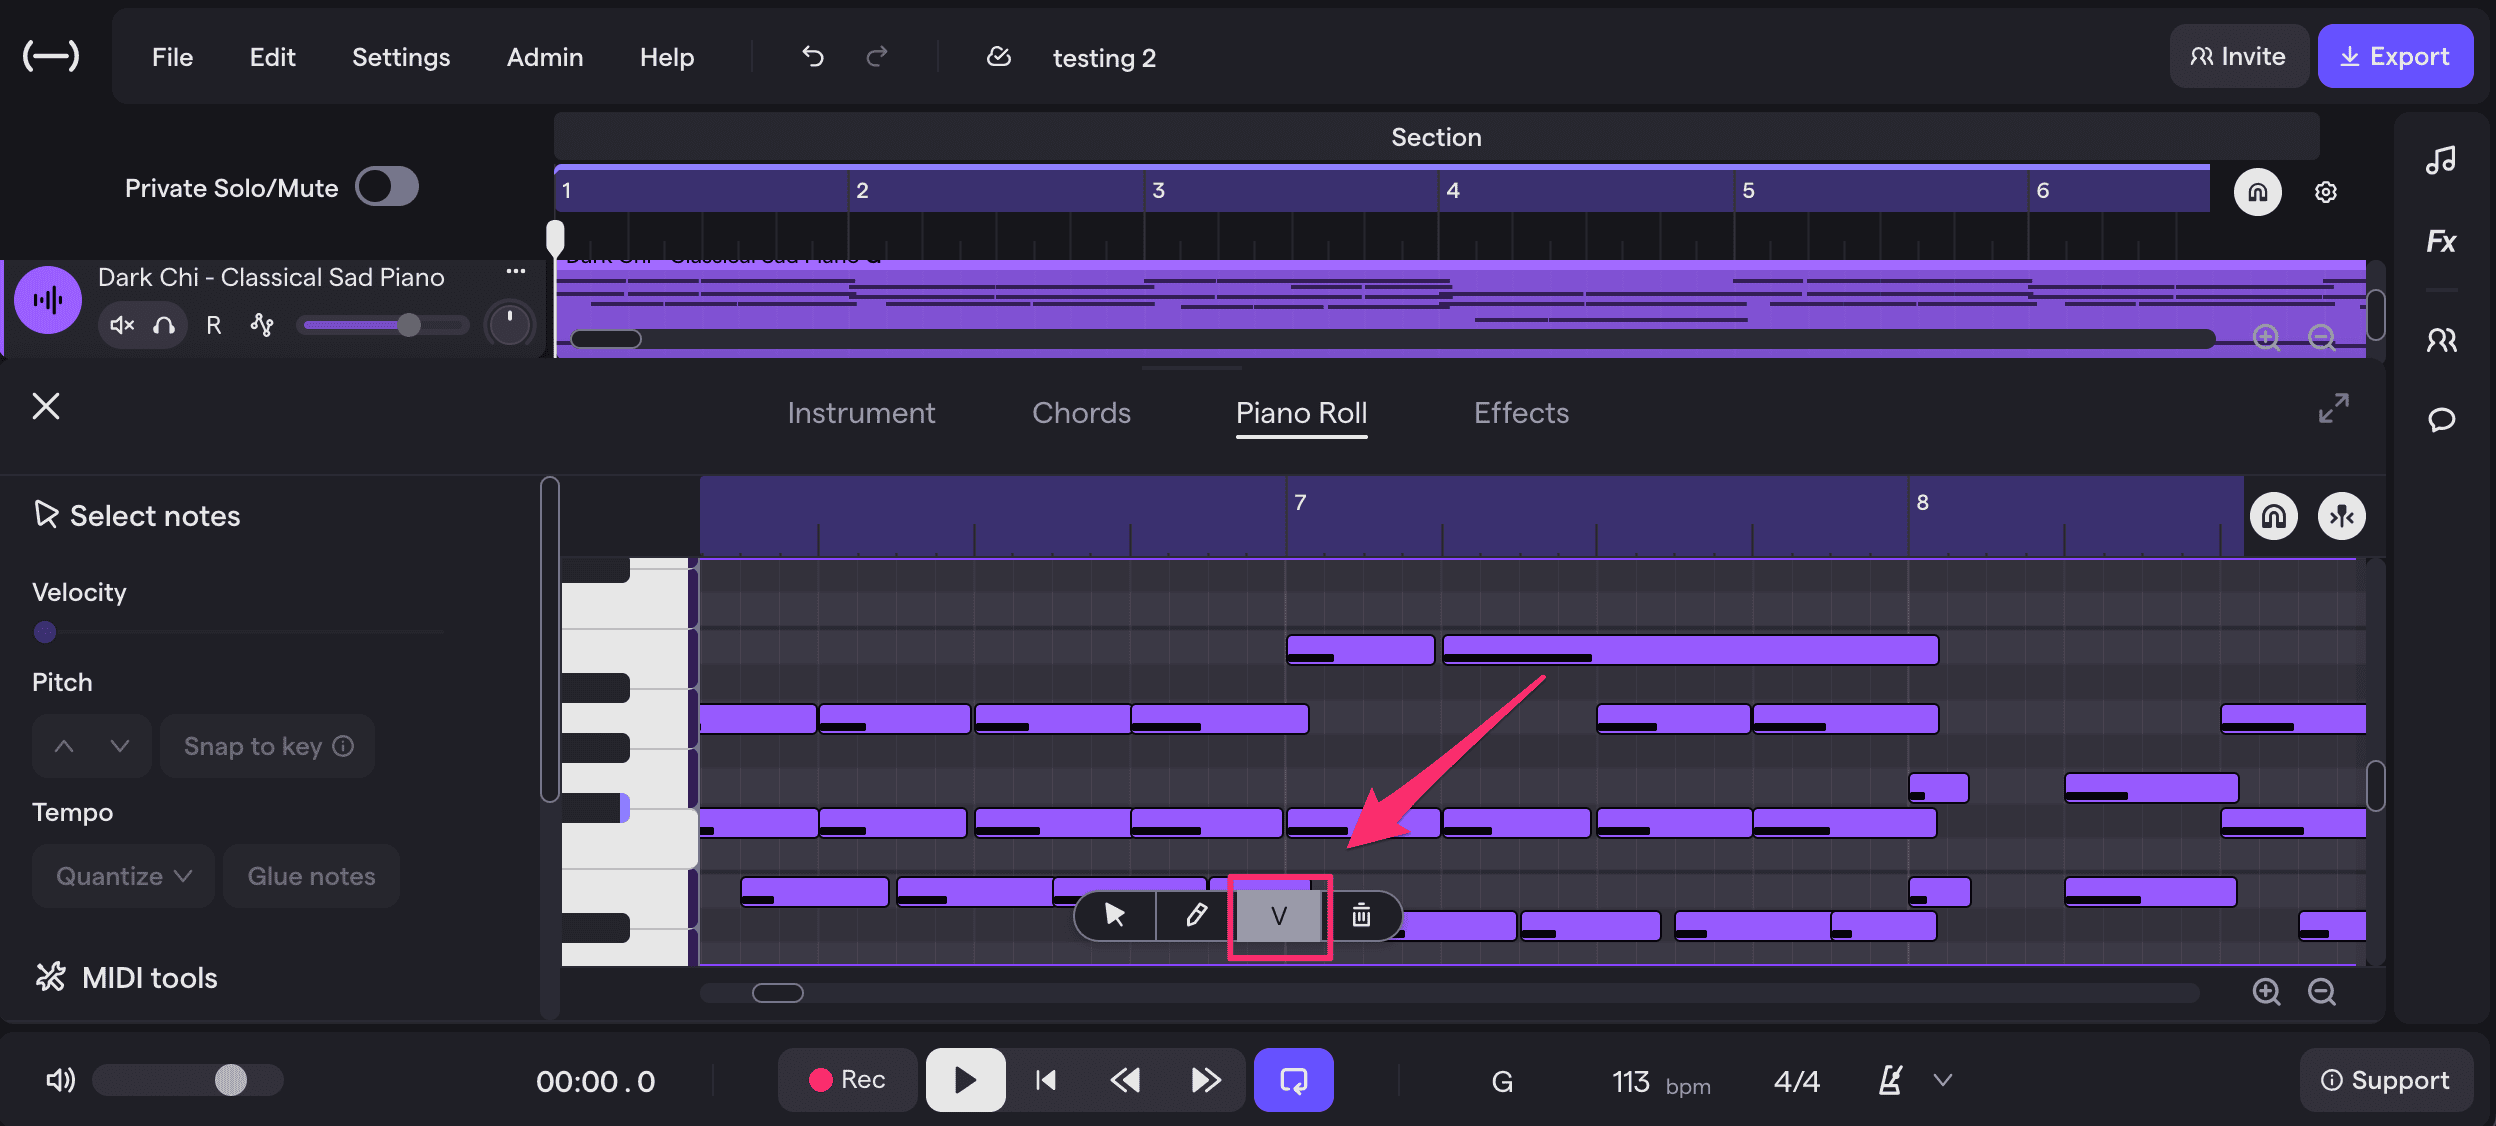Screen dimensions: 2496x1126
Task: Click the Dark Chi track waveform icon
Action: 48,299
